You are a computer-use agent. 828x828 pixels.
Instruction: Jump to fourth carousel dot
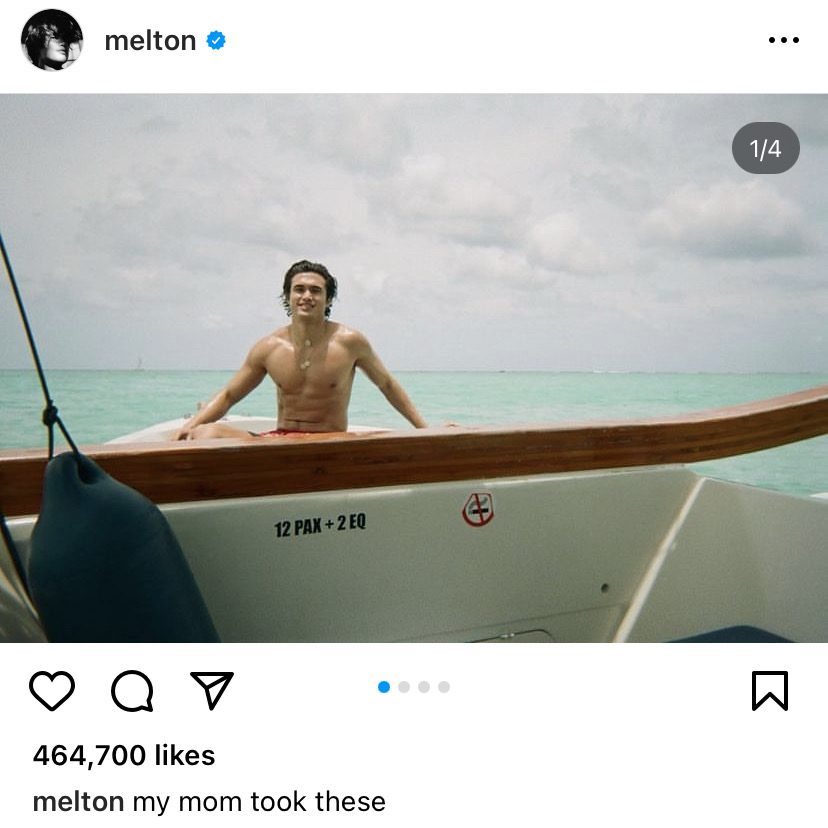(444, 686)
